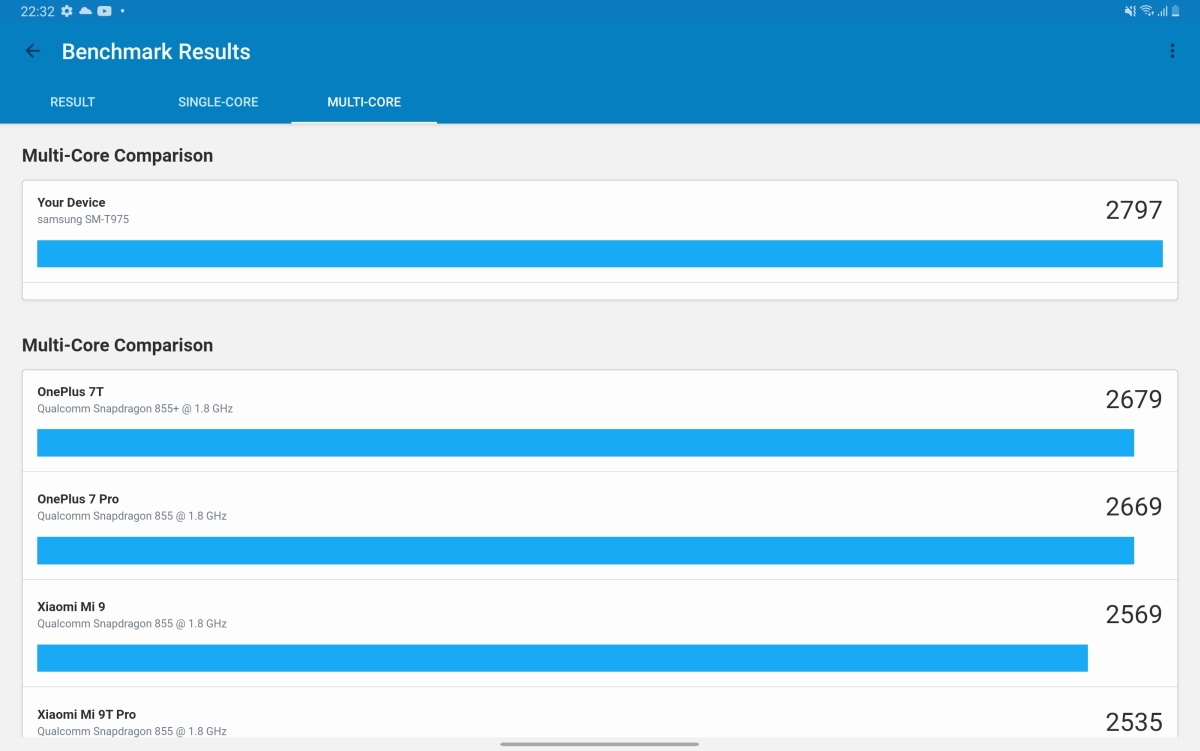Select the MULTI-CORE tab
The width and height of the screenshot is (1200, 751).
pyautogui.click(x=364, y=102)
